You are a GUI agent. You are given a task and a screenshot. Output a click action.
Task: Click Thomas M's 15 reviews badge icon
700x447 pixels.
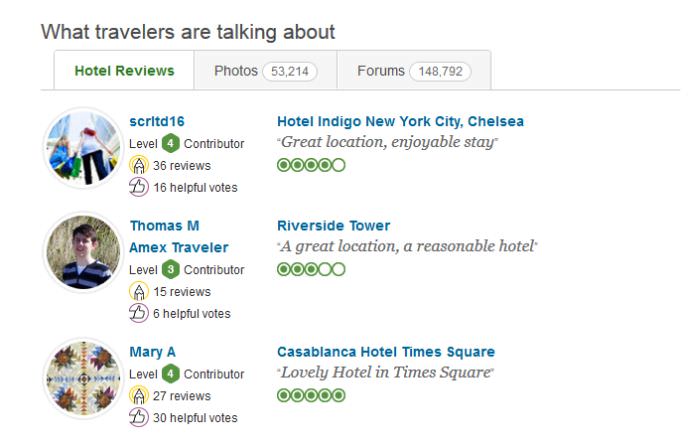[x=139, y=292]
